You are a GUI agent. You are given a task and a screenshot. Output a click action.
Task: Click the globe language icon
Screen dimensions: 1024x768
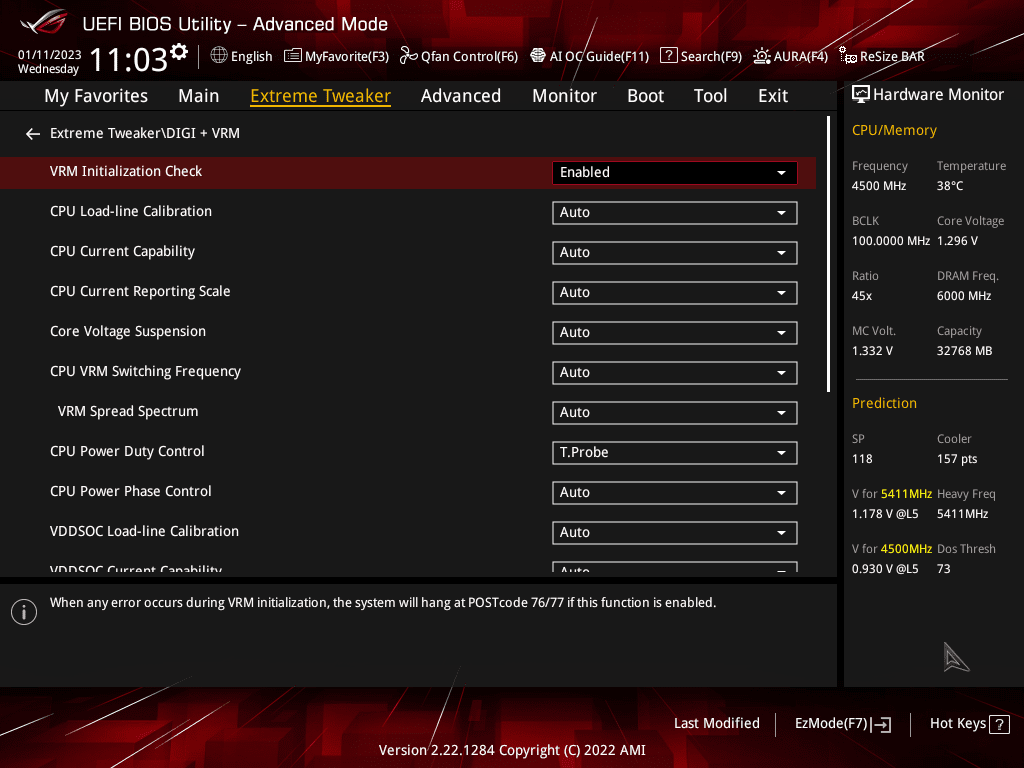point(219,56)
